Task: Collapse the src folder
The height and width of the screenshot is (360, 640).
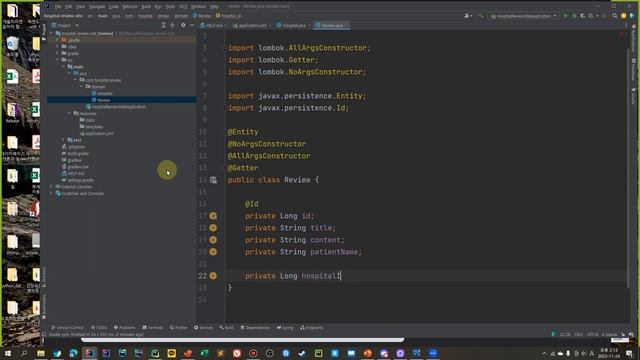Action: click(x=58, y=60)
